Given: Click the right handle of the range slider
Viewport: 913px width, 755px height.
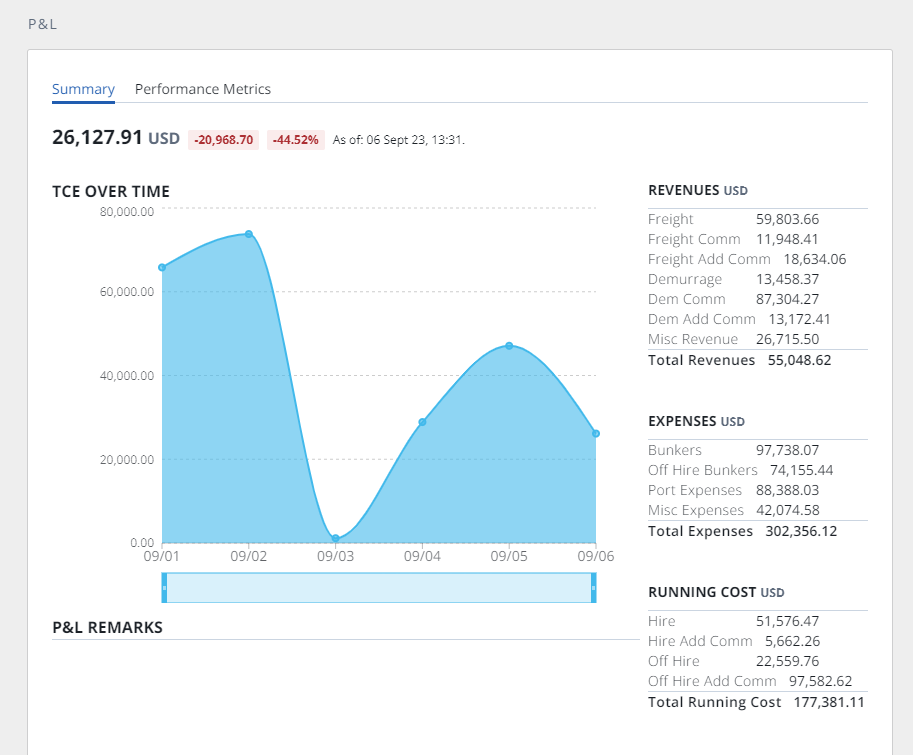Looking at the screenshot, I should 595,589.
